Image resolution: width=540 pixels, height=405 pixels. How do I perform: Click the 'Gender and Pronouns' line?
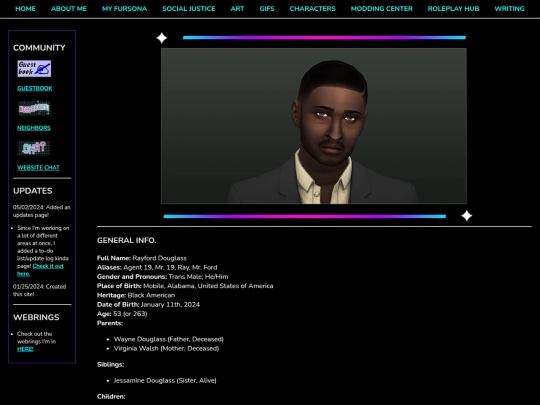163,277
